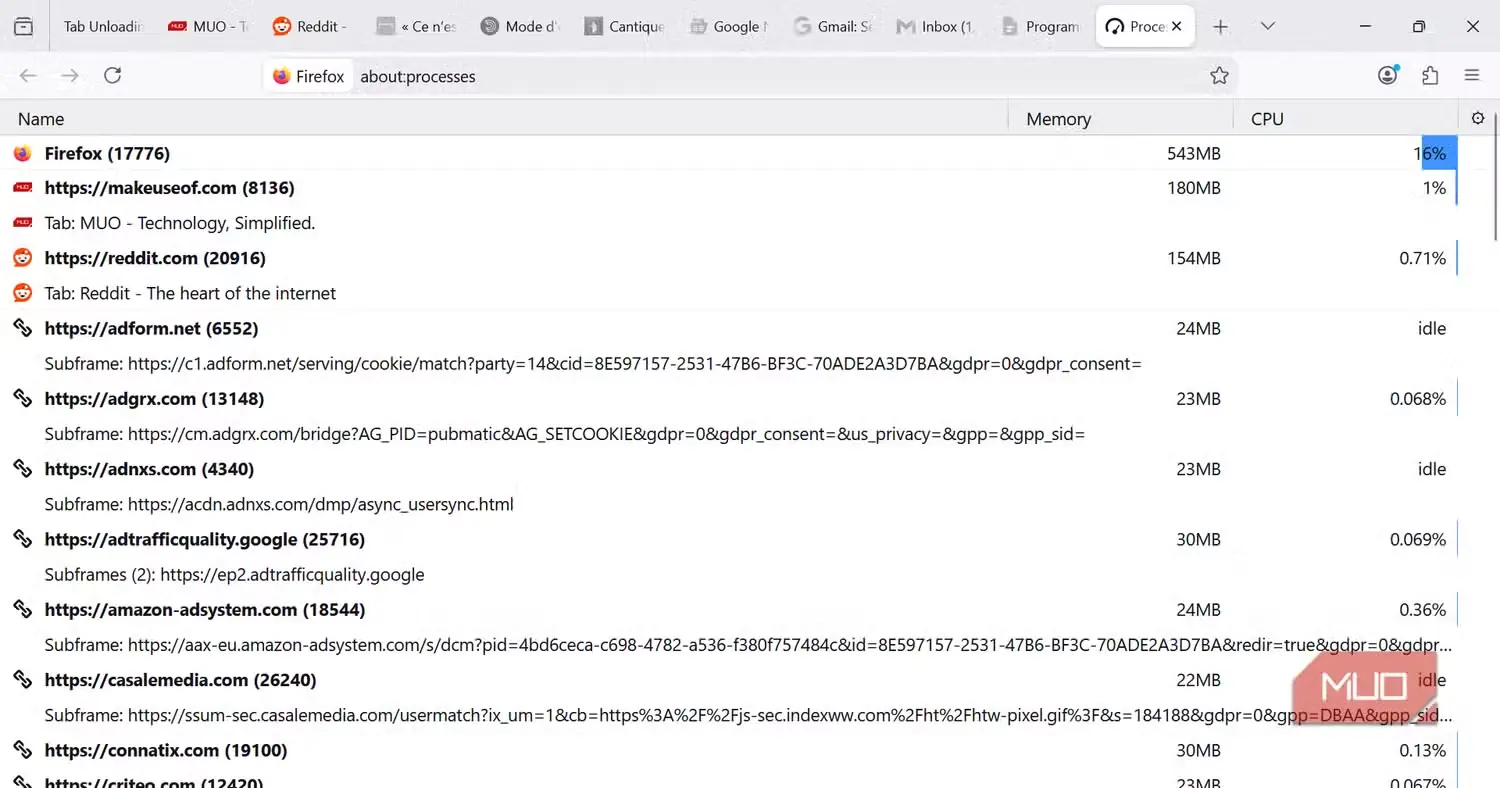Click the link icon of adform.net process
The image size is (1500, 788).
tap(22, 328)
